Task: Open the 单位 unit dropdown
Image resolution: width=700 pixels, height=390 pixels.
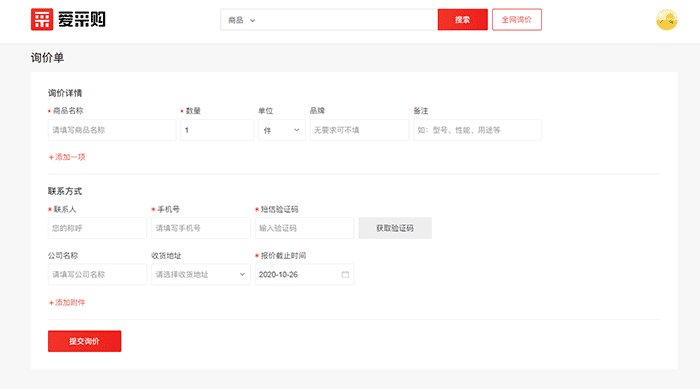Action: coord(282,130)
